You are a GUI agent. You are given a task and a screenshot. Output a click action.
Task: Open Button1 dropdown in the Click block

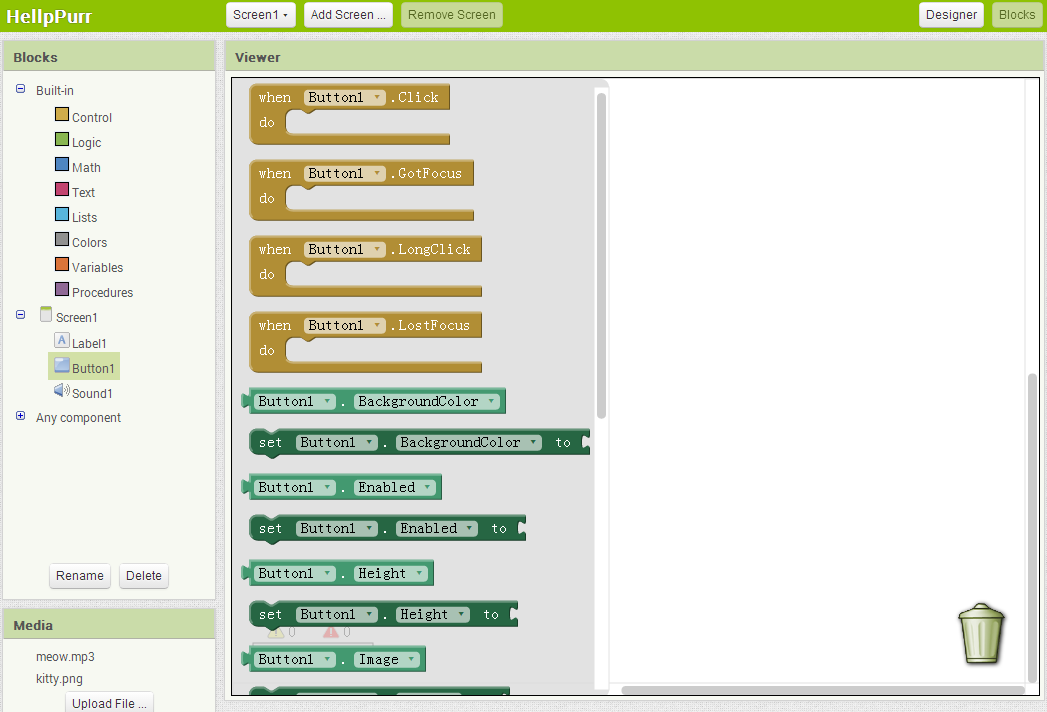[377, 97]
